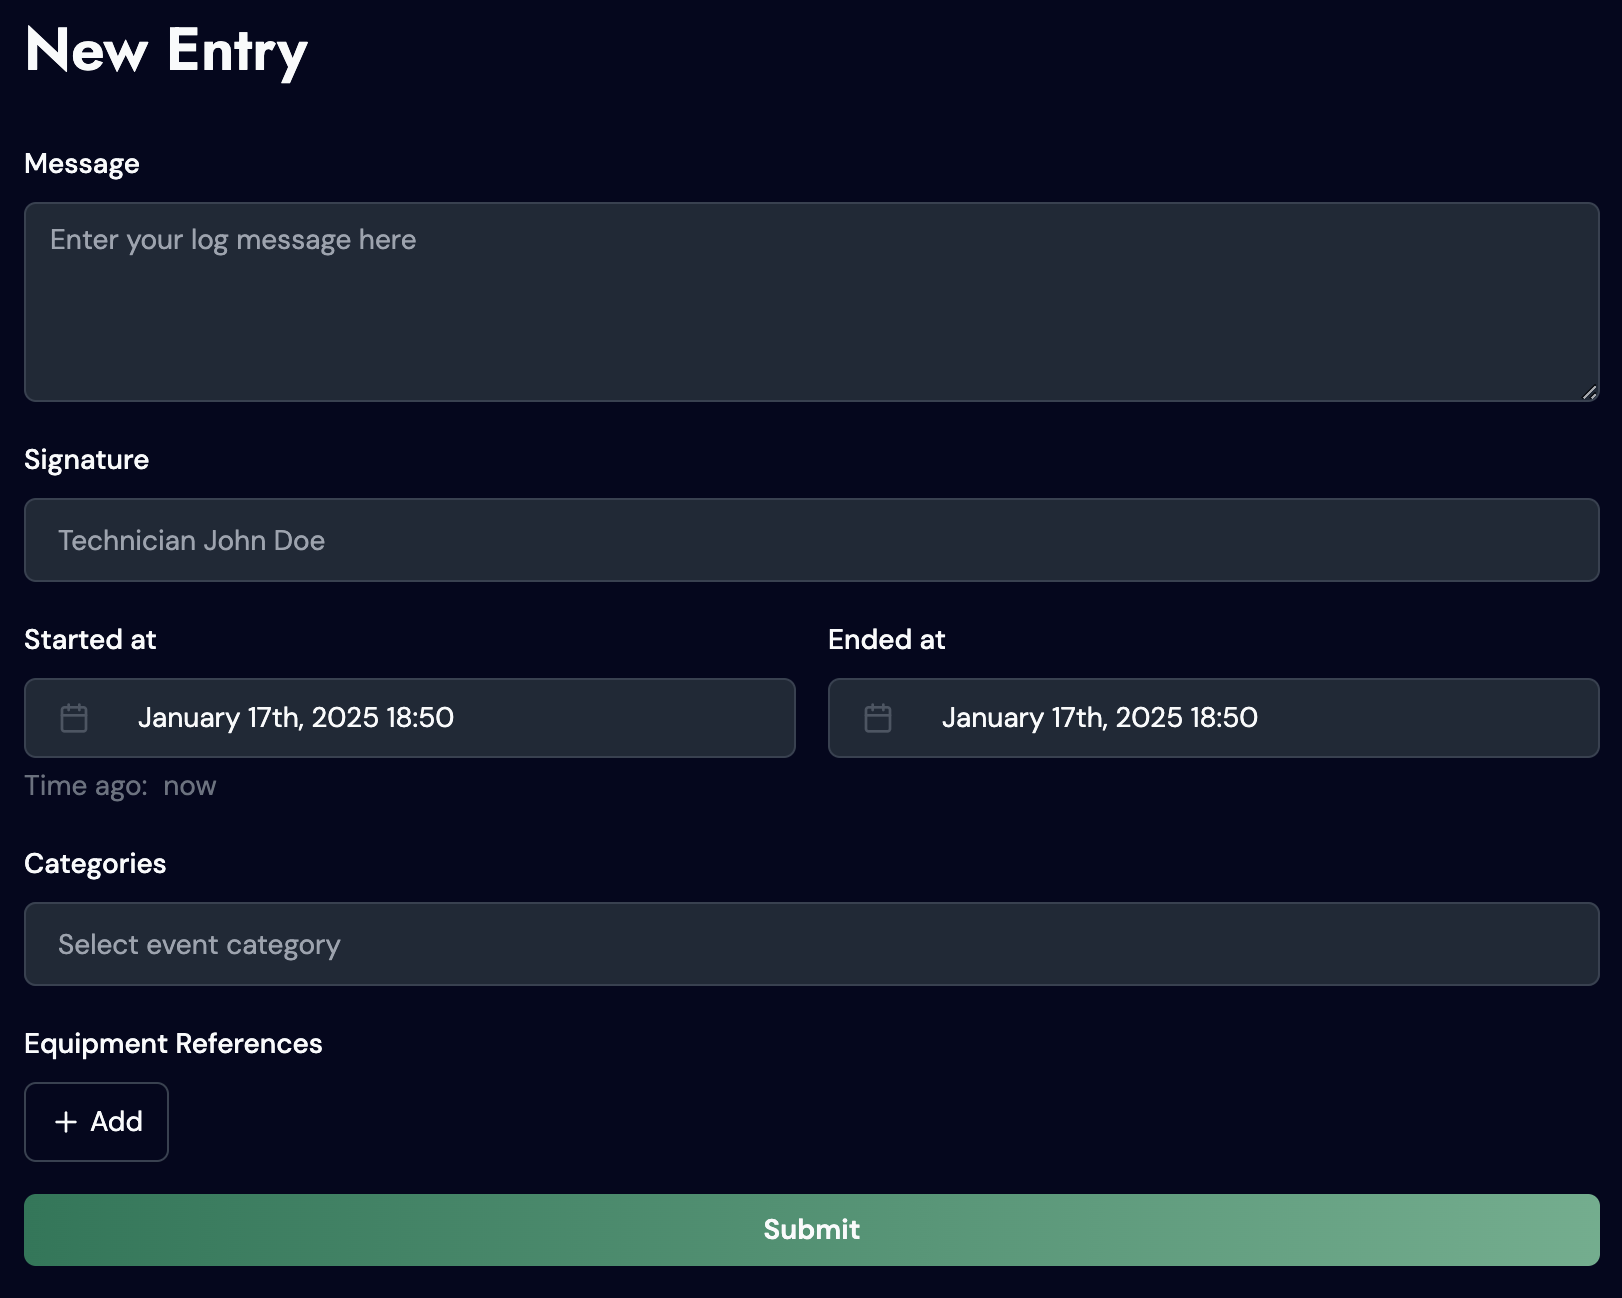The height and width of the screenshot is (1298, 1622).
Task: Click the New Entry heading
Action: click(166, 52)
